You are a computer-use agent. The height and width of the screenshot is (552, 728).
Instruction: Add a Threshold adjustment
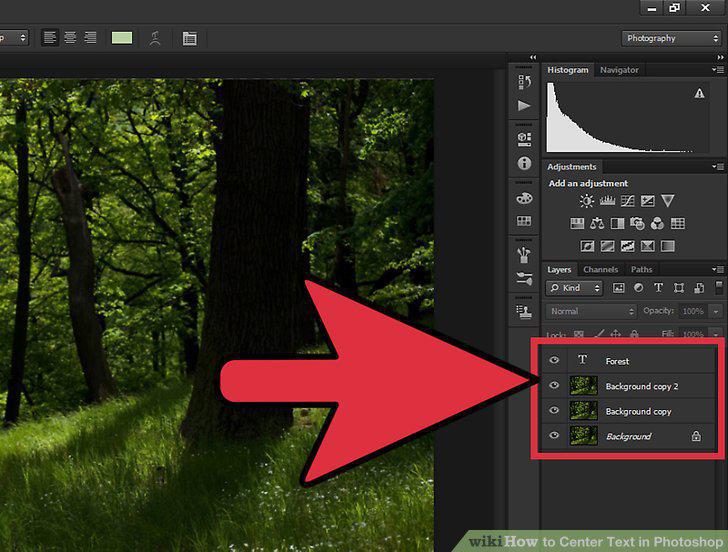(628, 246)
